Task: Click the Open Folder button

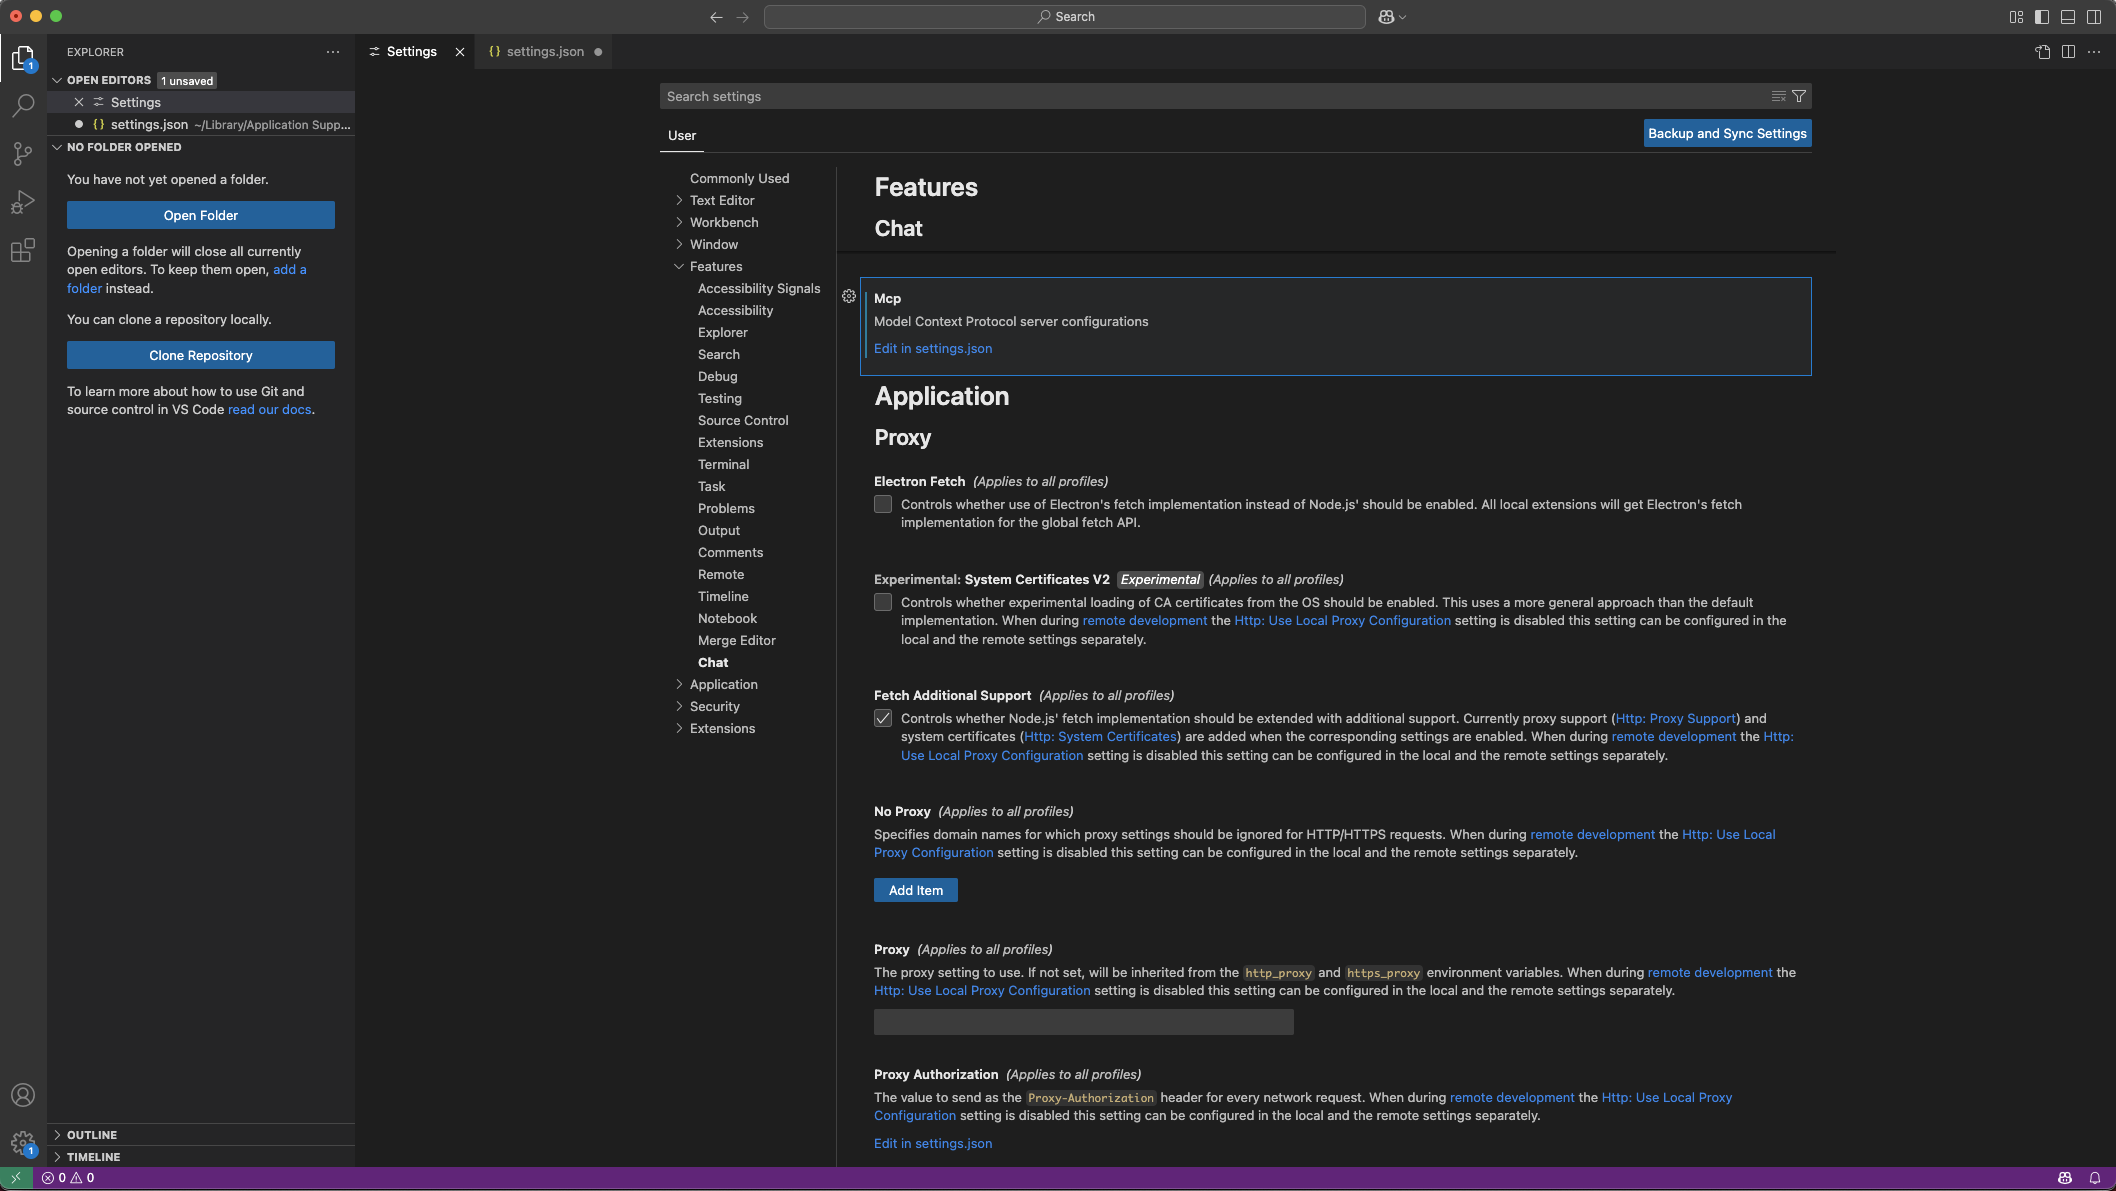Action: coord(201,215)
